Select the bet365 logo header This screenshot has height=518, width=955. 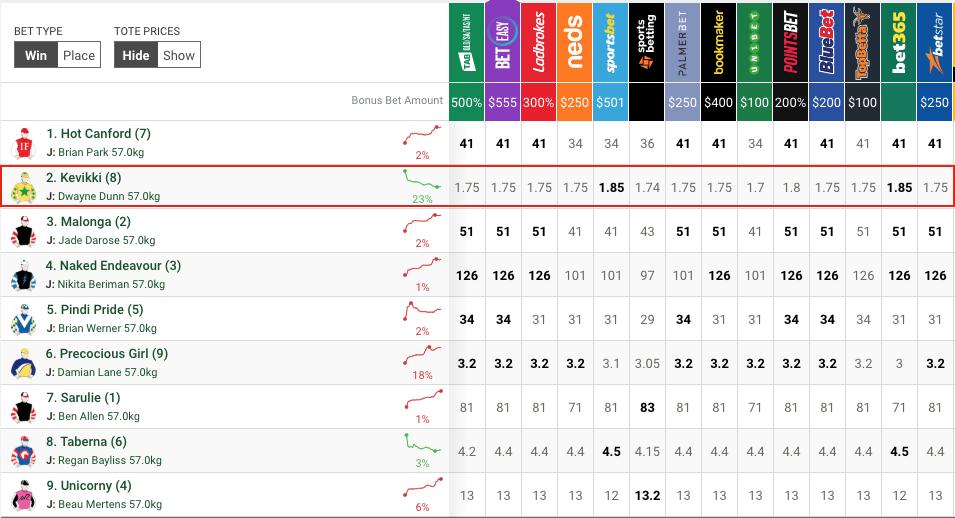[x=898, y=42]
